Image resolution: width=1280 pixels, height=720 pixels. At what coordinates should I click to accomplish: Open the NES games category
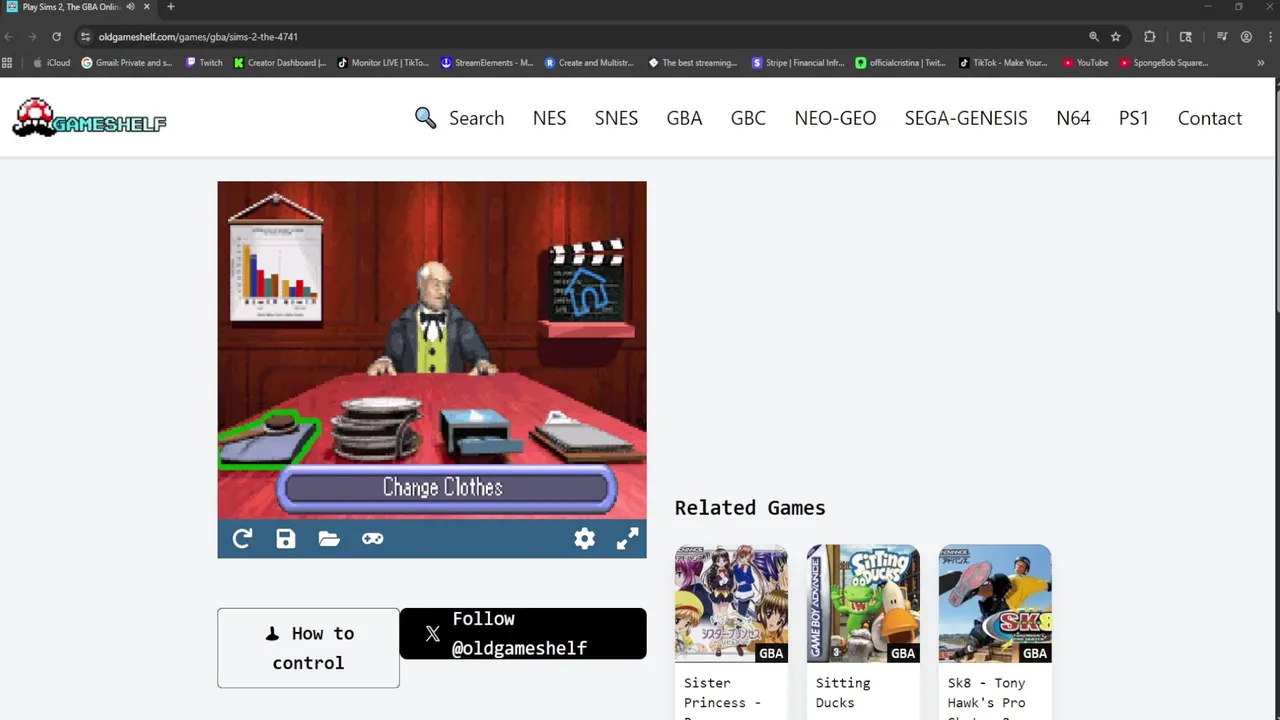pyautogui.click(x=549, y=118)
